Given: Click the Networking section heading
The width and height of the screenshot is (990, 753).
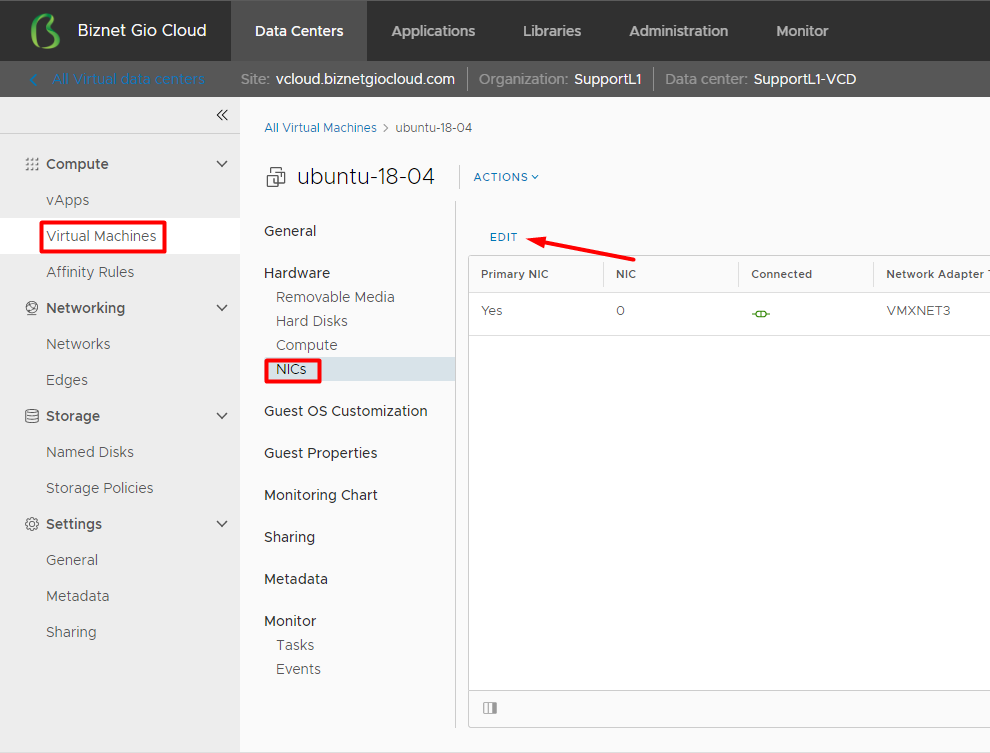Looking at the screenshot, I should click(85, 308).
